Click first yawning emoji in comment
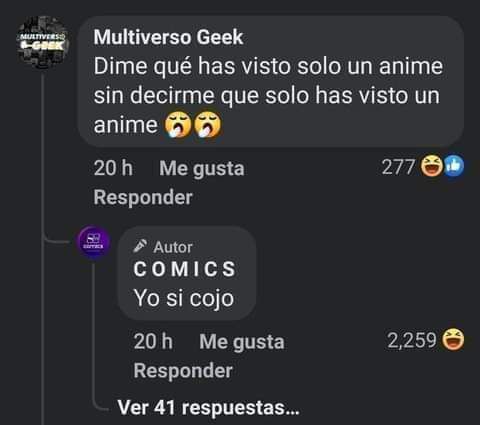The image size is (480, 425). click(x=178, y=125)
